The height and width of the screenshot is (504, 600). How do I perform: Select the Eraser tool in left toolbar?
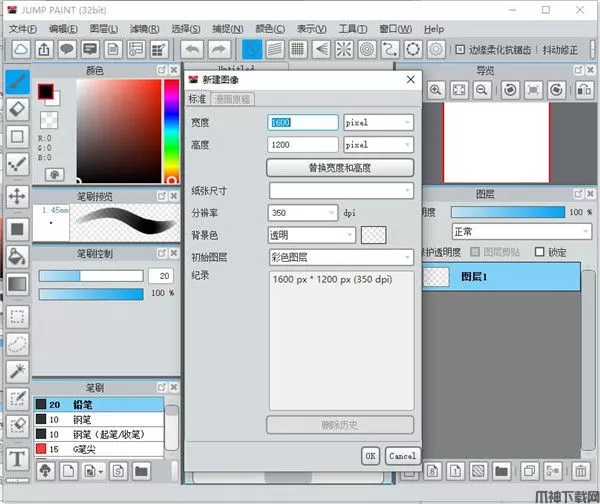(17, 109)
